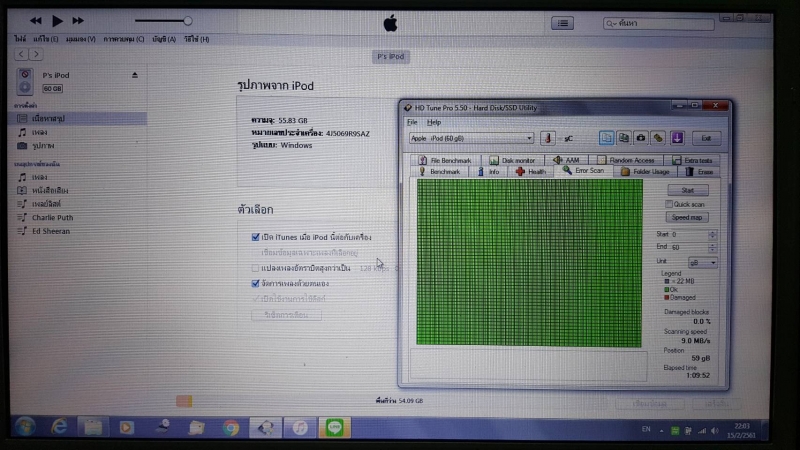Click the temperature thermometer icon in HD Tune
The width and height of the screenshot is (800, 450).
click(548, 138)
